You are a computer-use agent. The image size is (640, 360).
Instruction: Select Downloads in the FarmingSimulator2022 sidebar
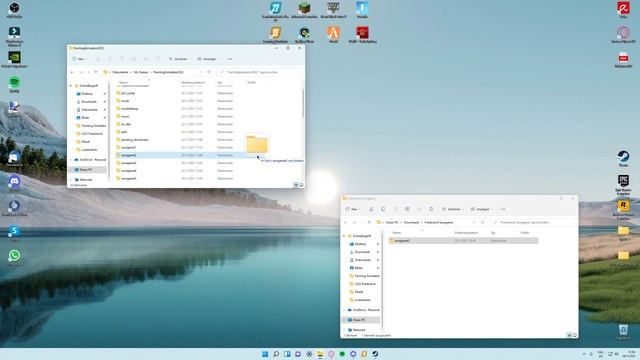(x=89, y=102)
